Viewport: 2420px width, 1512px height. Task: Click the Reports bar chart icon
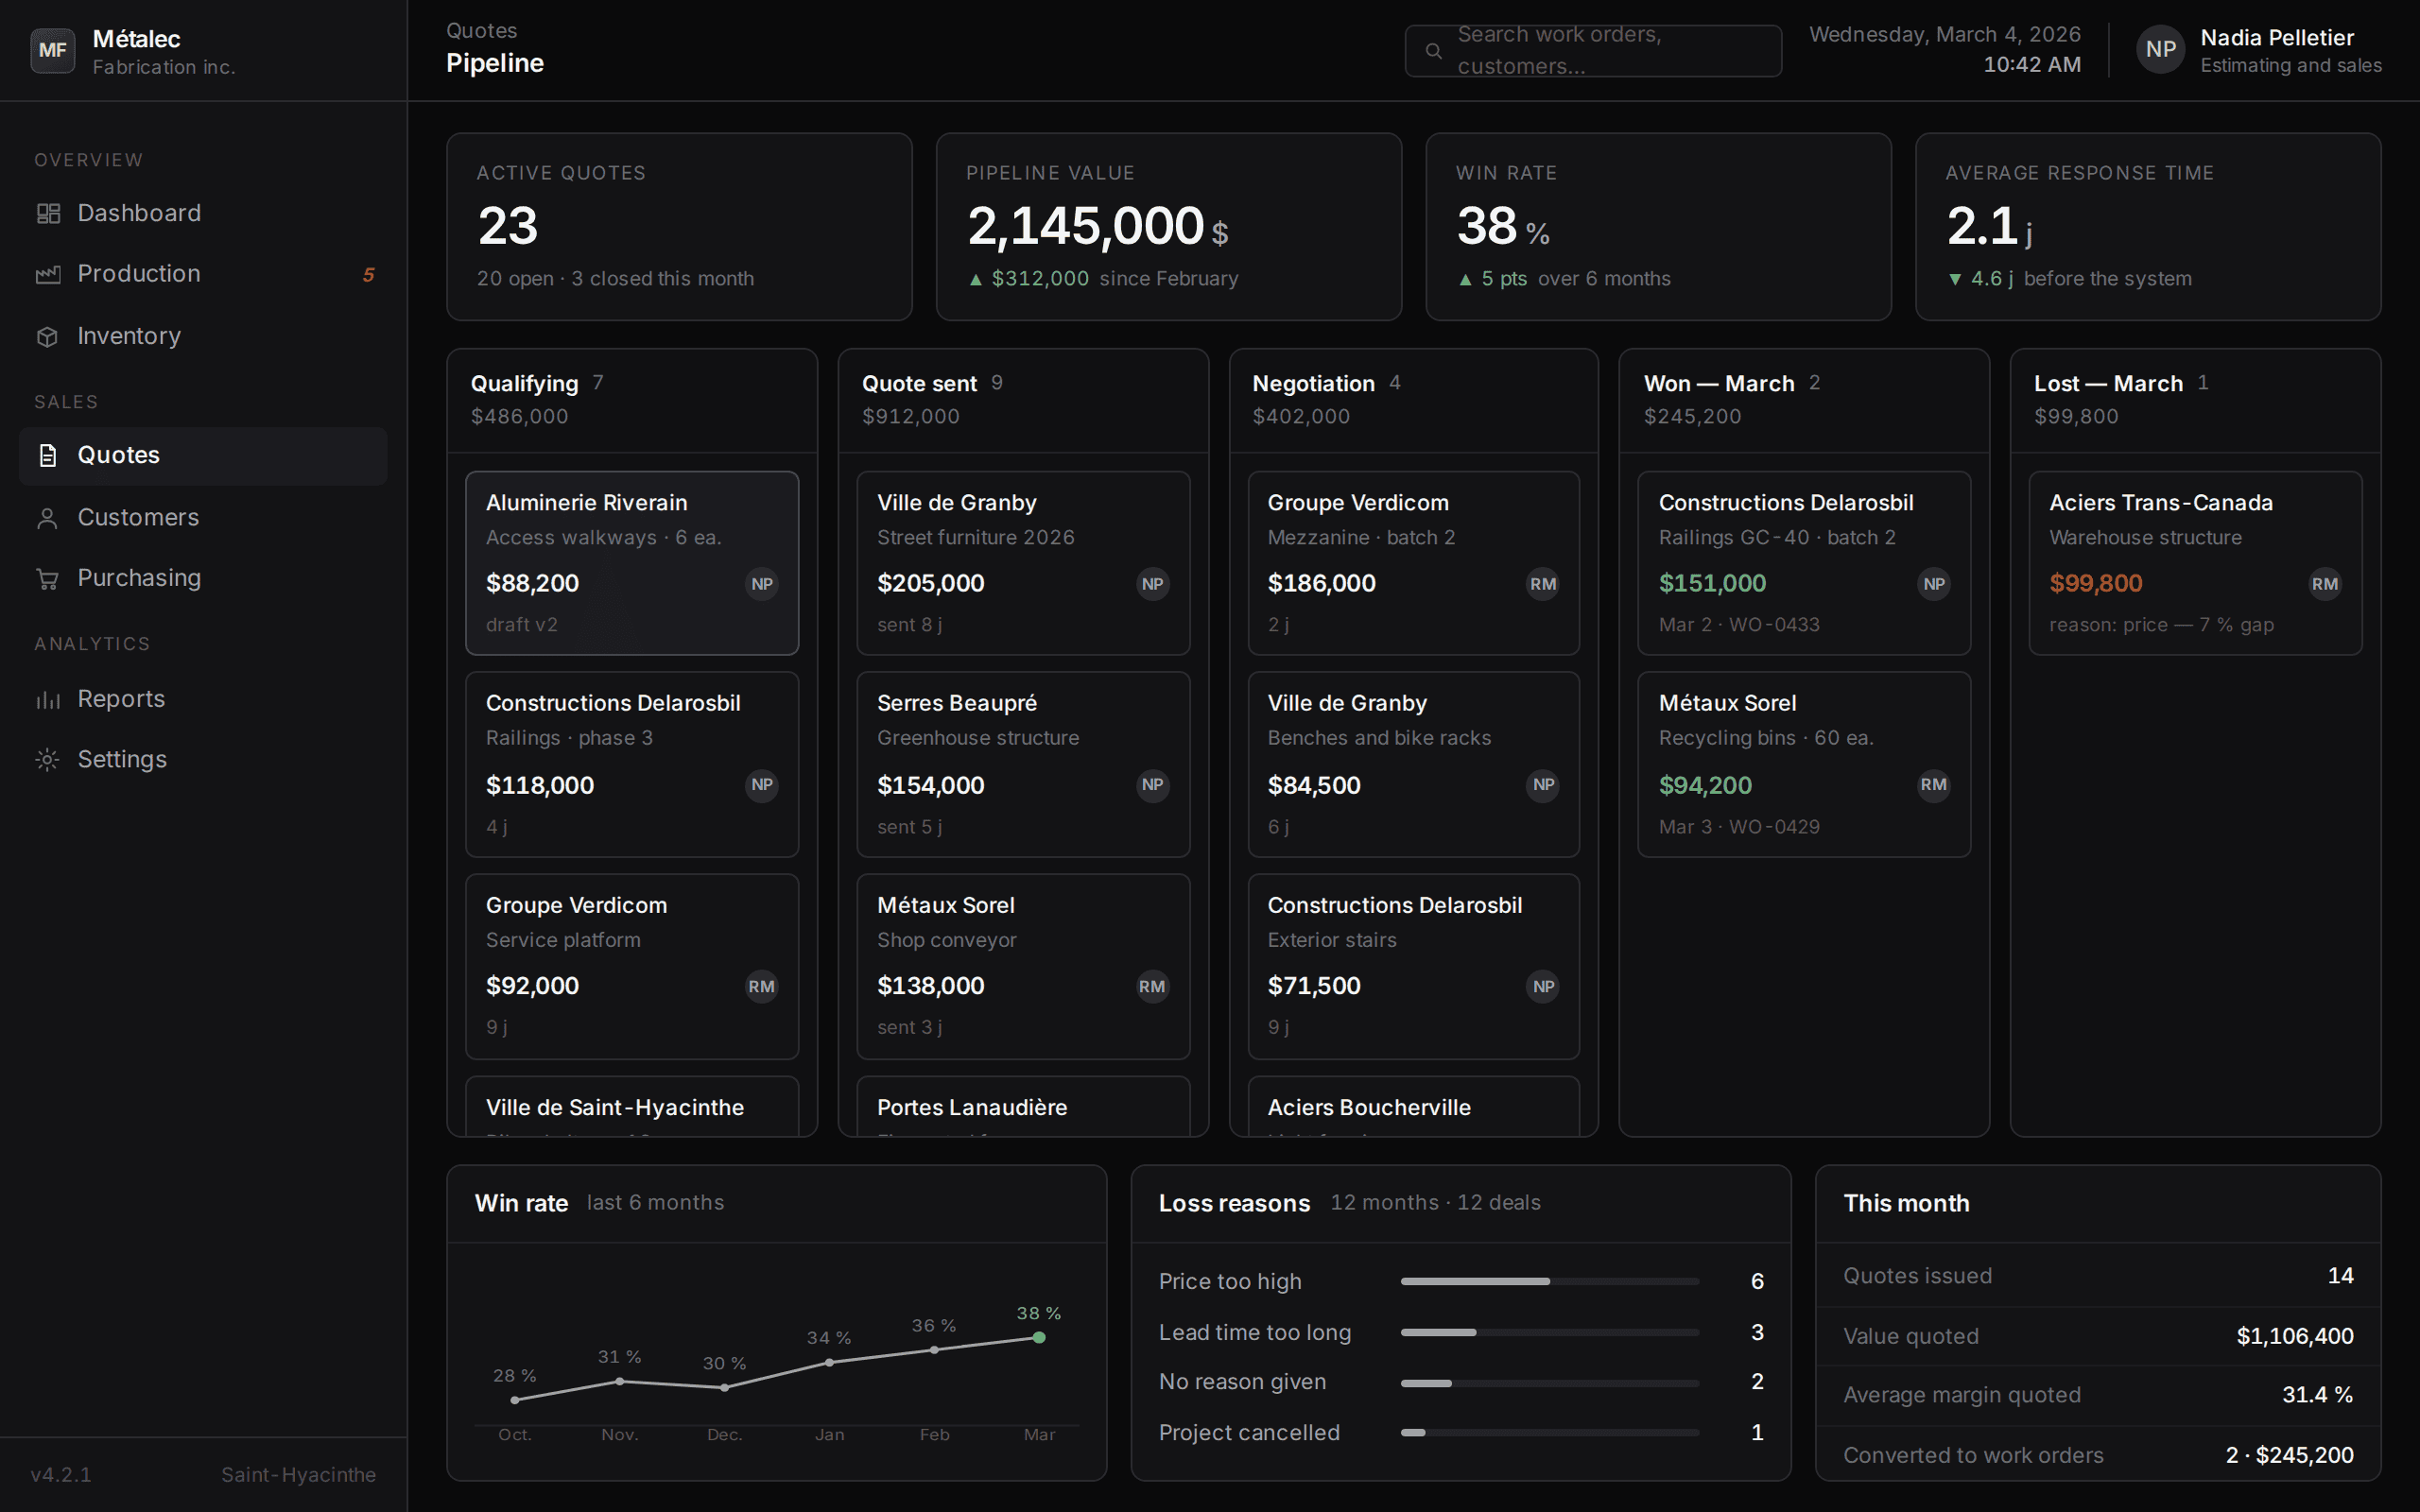point(48,699)
